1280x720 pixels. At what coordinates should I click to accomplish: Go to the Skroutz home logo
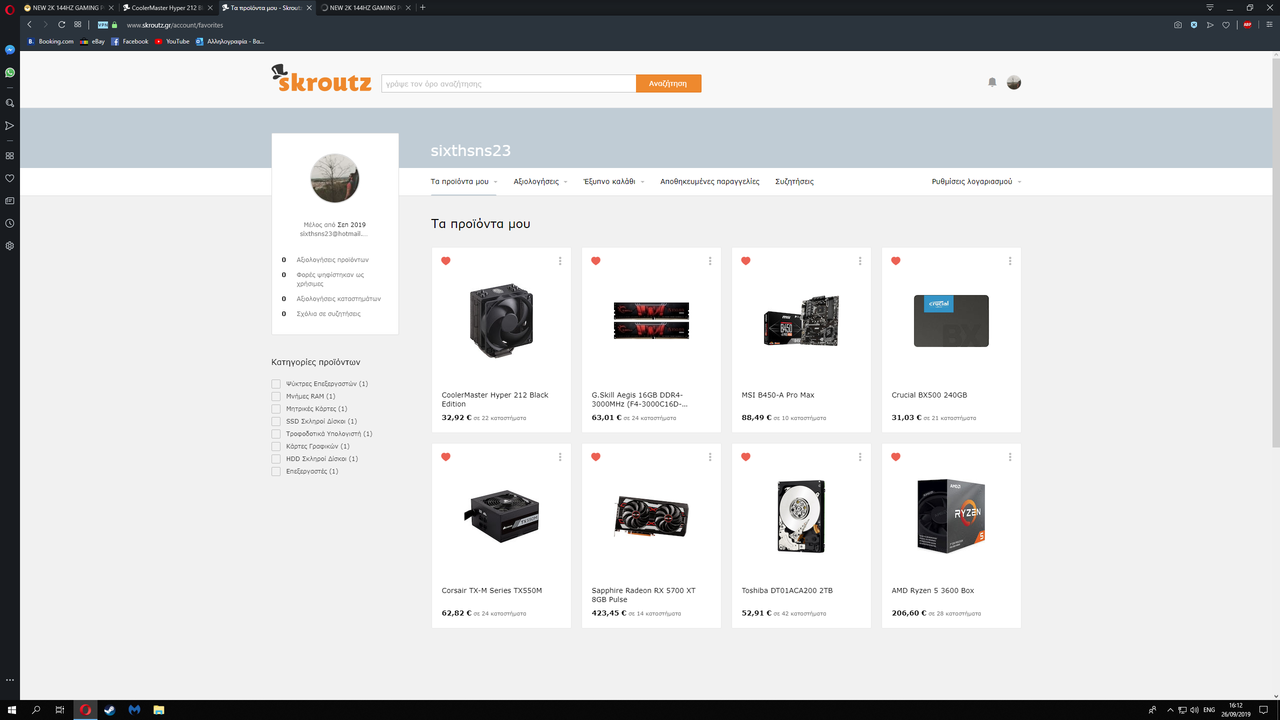[x=321, y=78]
